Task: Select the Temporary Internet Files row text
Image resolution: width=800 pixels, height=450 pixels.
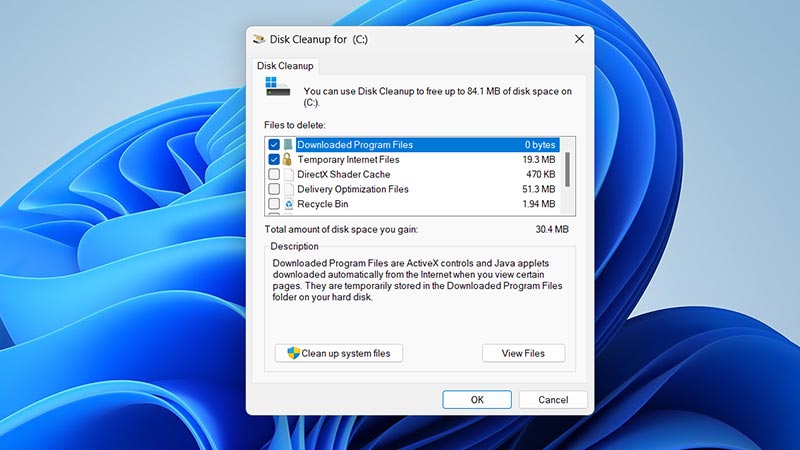Action: click(x=348, y=160)
